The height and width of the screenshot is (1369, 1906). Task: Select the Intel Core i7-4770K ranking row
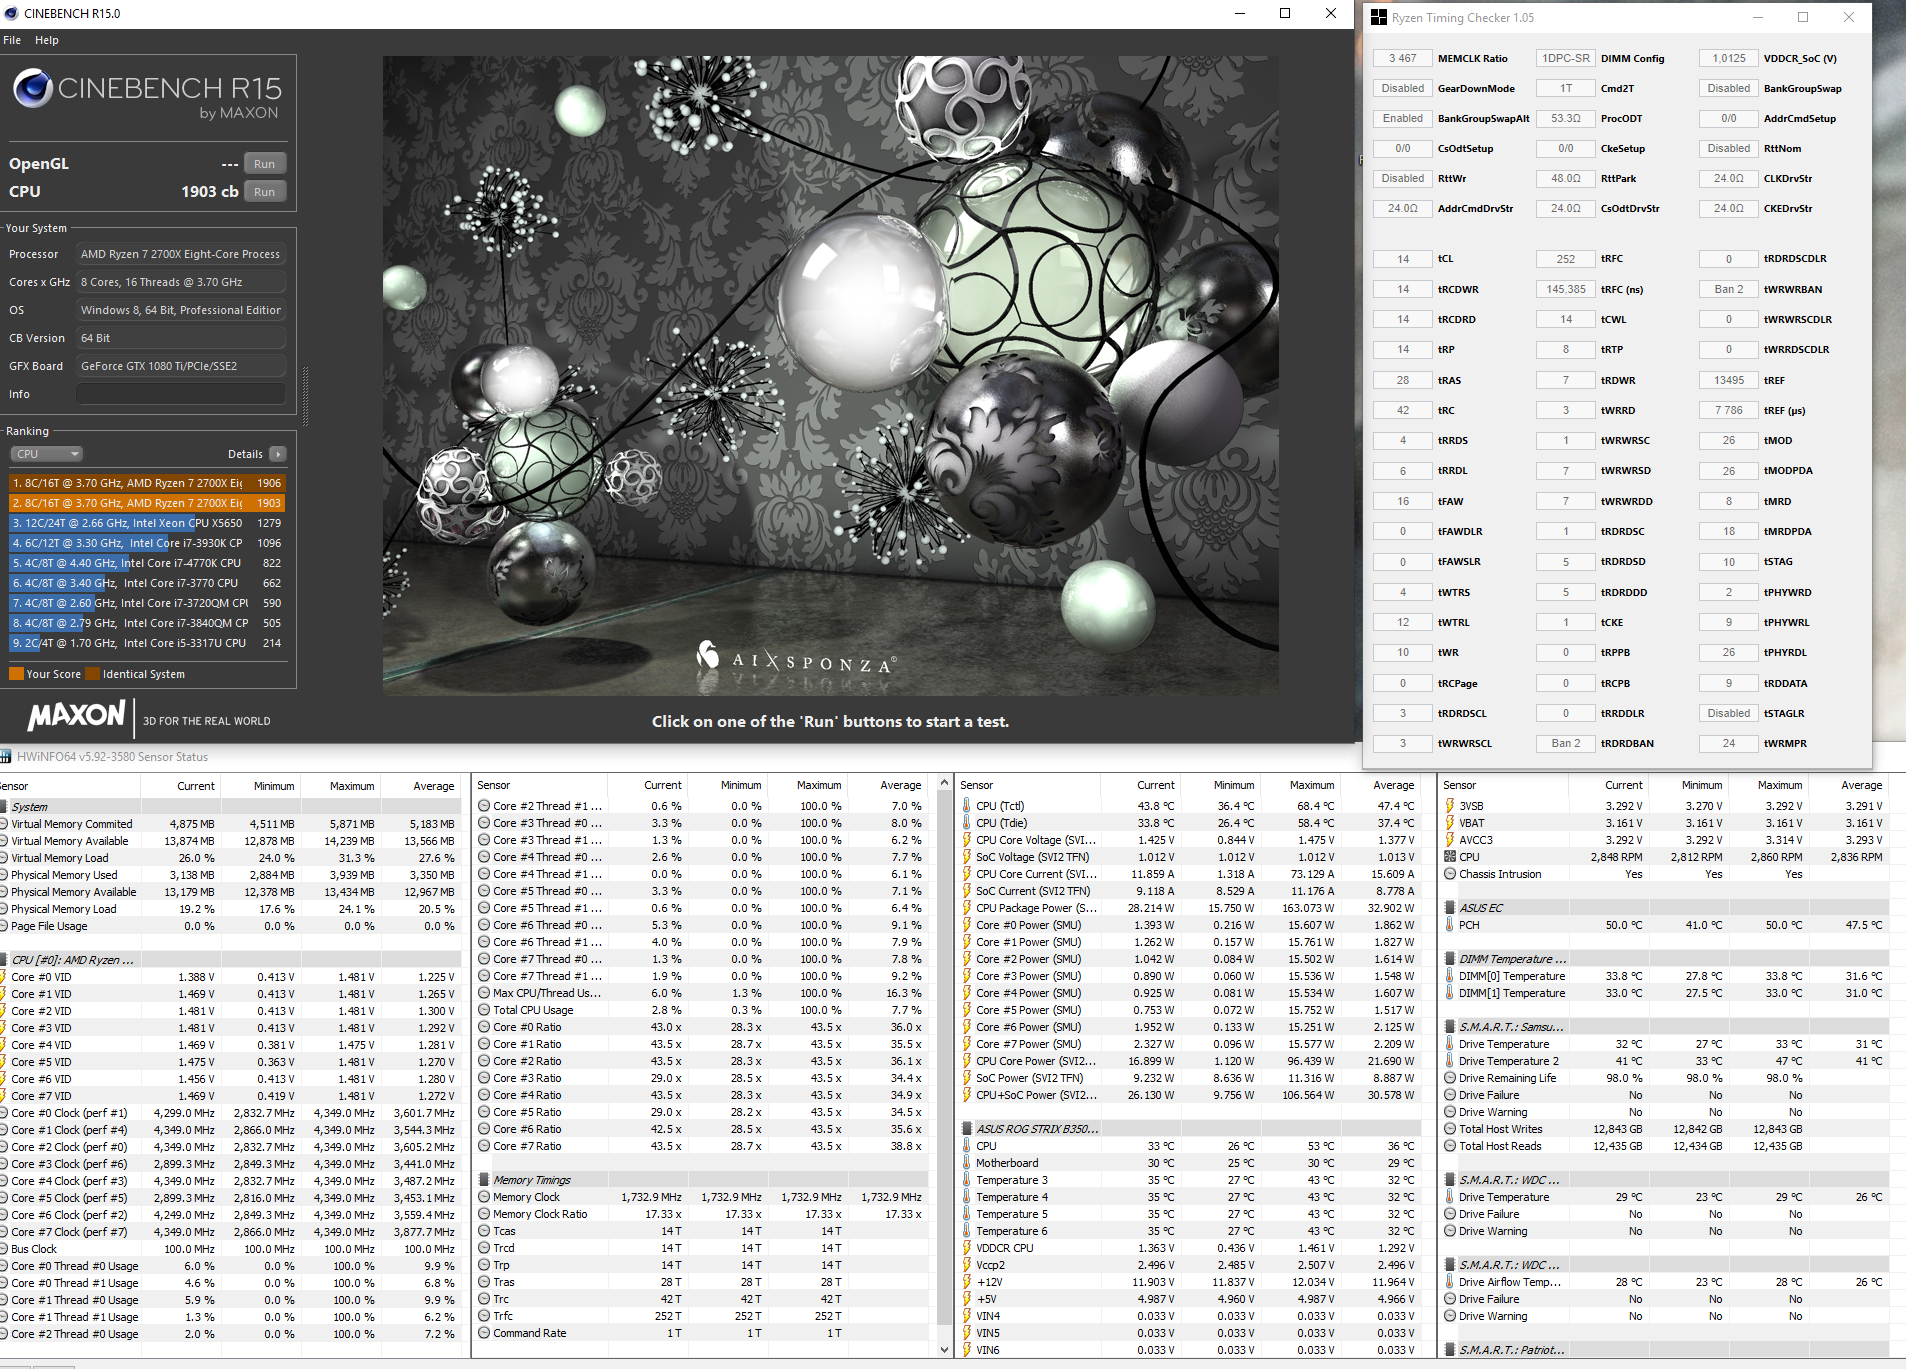(x=147, y=563)
